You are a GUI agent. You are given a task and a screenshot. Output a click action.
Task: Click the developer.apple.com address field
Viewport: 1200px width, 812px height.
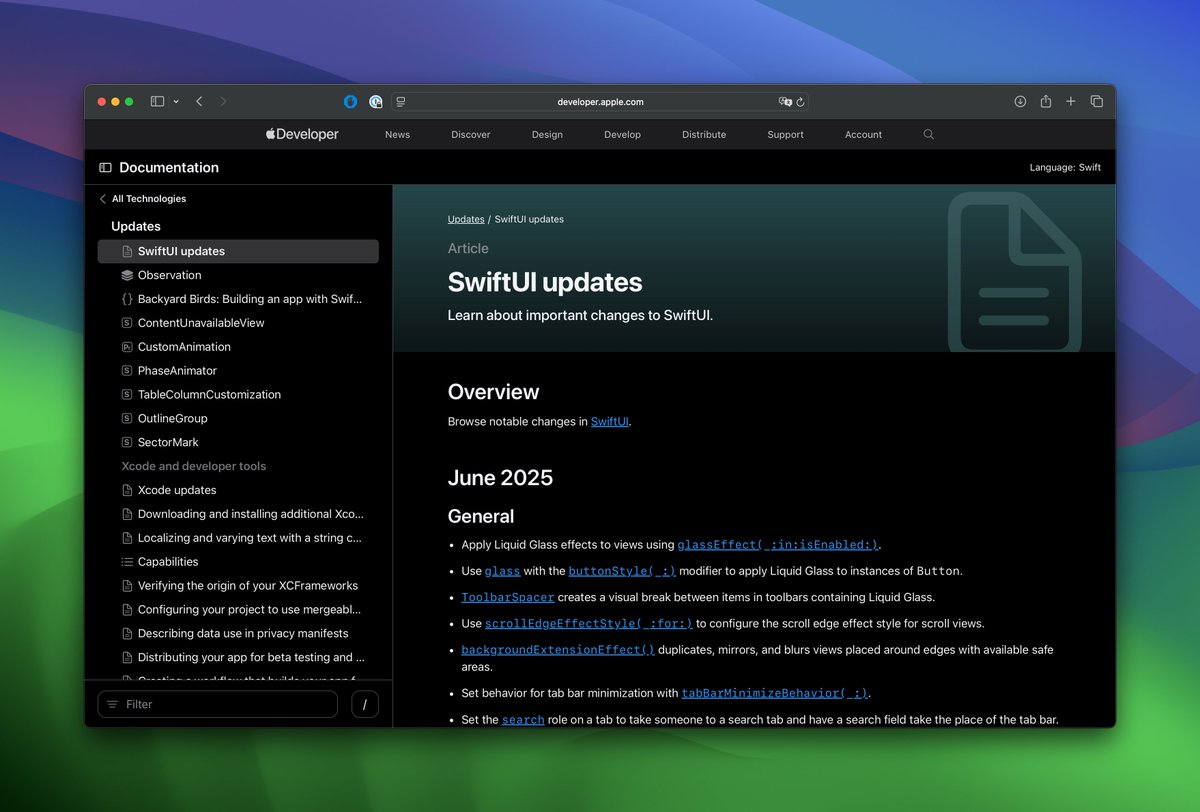600,101
